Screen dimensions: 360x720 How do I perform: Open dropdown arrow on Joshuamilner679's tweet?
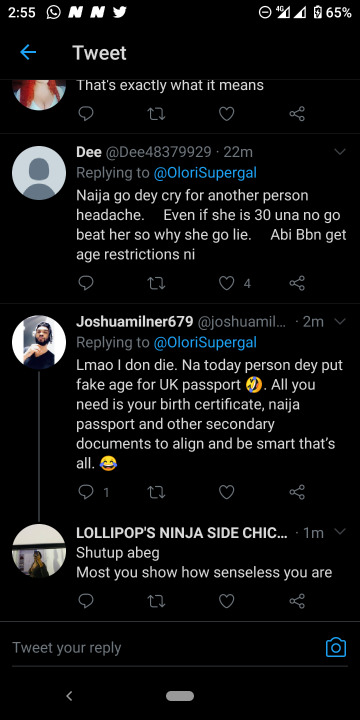pos(340,322)
